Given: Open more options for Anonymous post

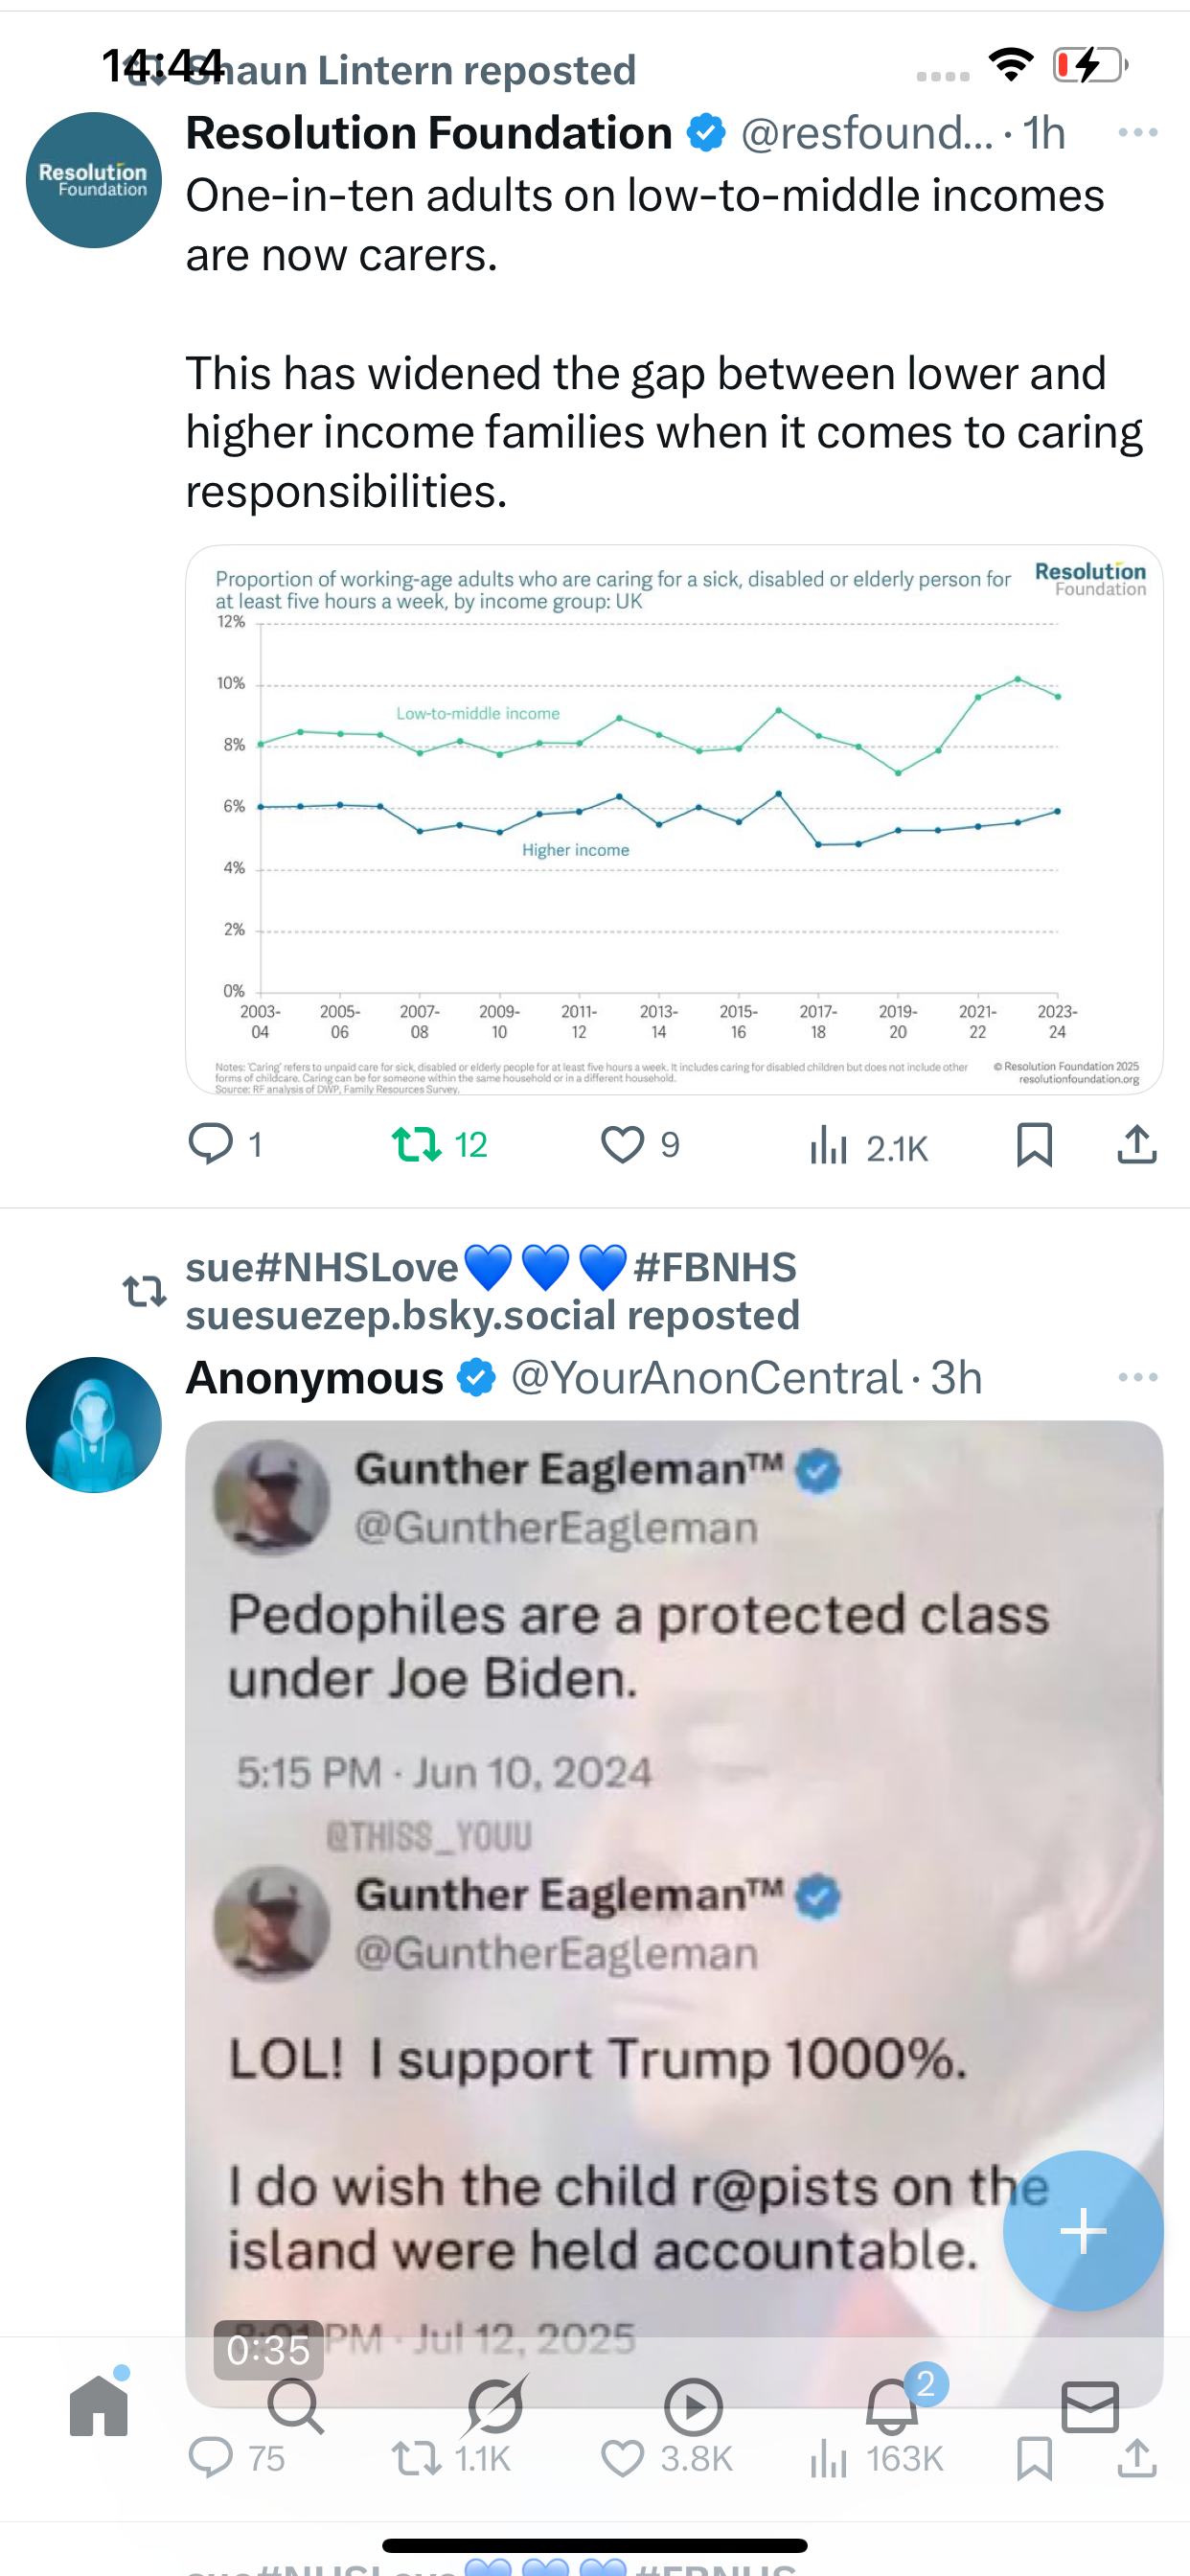Looking at the screenshot, I should (x=1138, y=1377).
